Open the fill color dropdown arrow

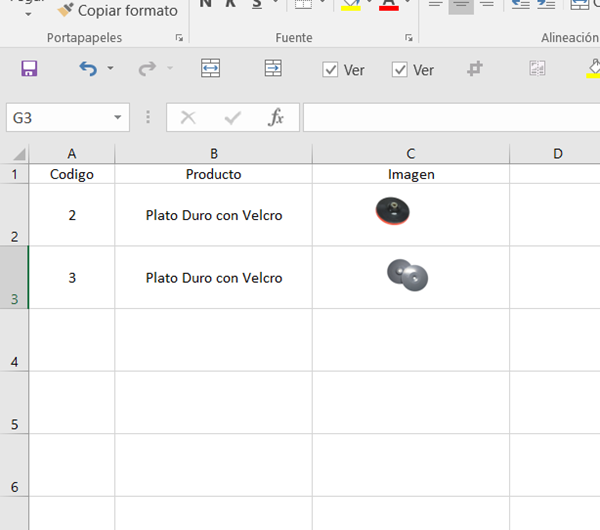point(369,2)
